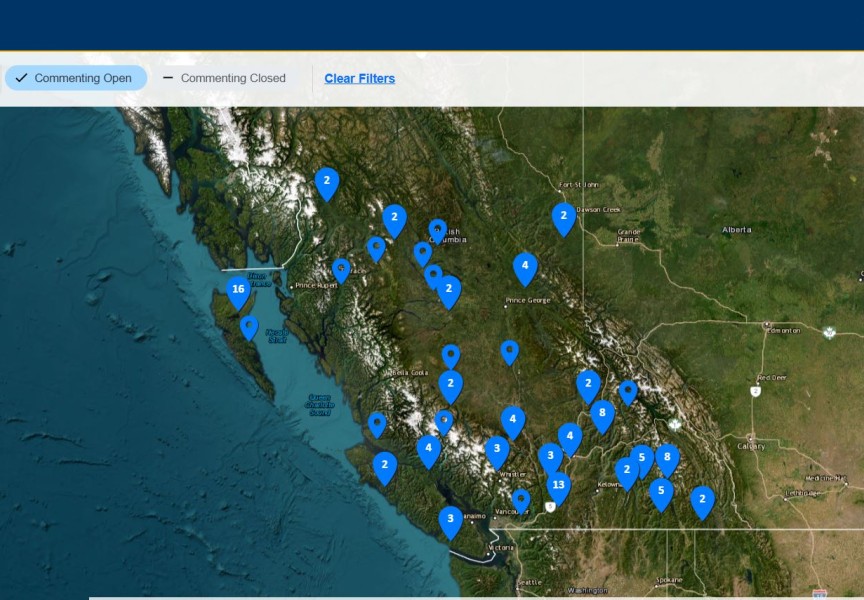Click the Clear Filters link

click(x=359, y=78)
